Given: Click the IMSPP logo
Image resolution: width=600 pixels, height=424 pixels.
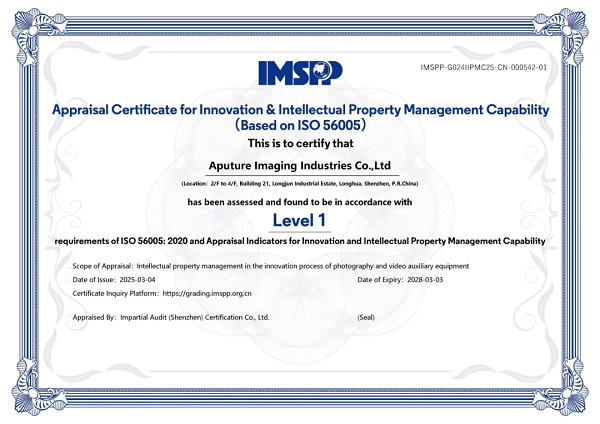Looking at the screenshot, I should click(x=300, y=73).
